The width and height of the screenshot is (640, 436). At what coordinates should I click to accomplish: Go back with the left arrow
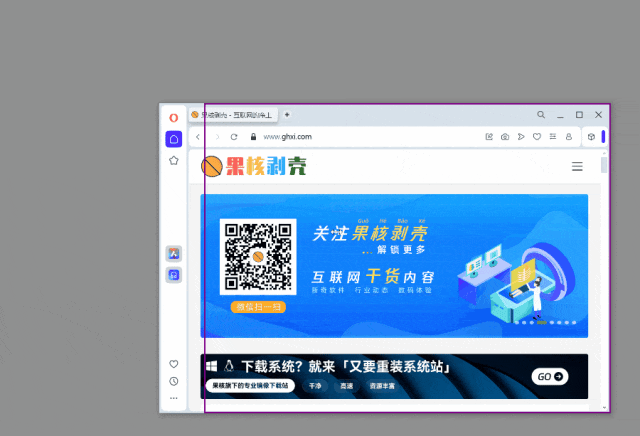pyautogui.click(x=198, y=137)
